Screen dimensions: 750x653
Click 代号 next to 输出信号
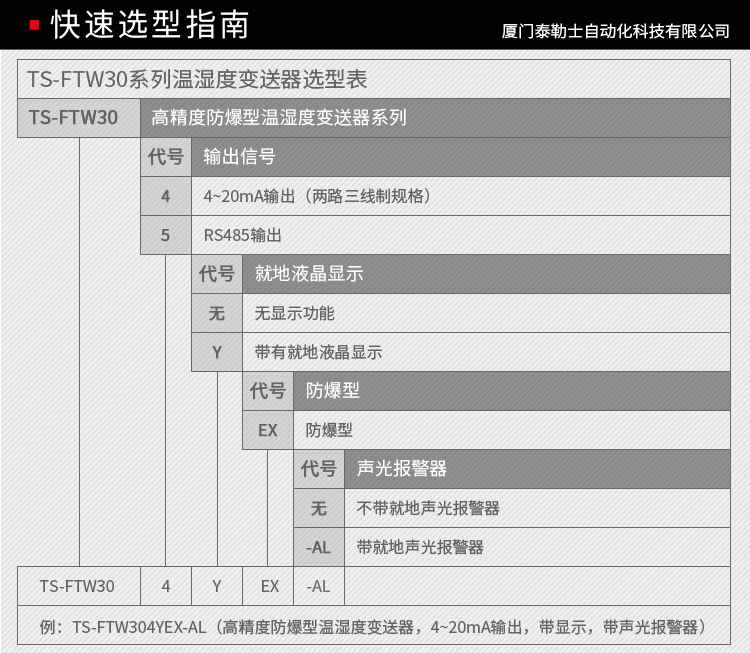[166, 157]
